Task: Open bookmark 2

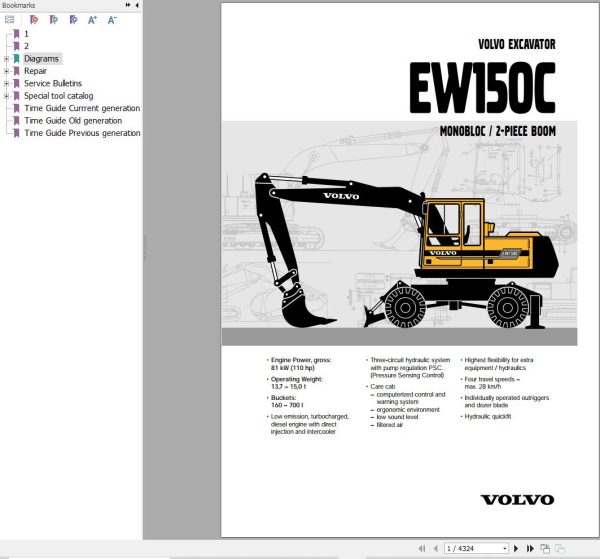Action: click(x=26, y=46)
